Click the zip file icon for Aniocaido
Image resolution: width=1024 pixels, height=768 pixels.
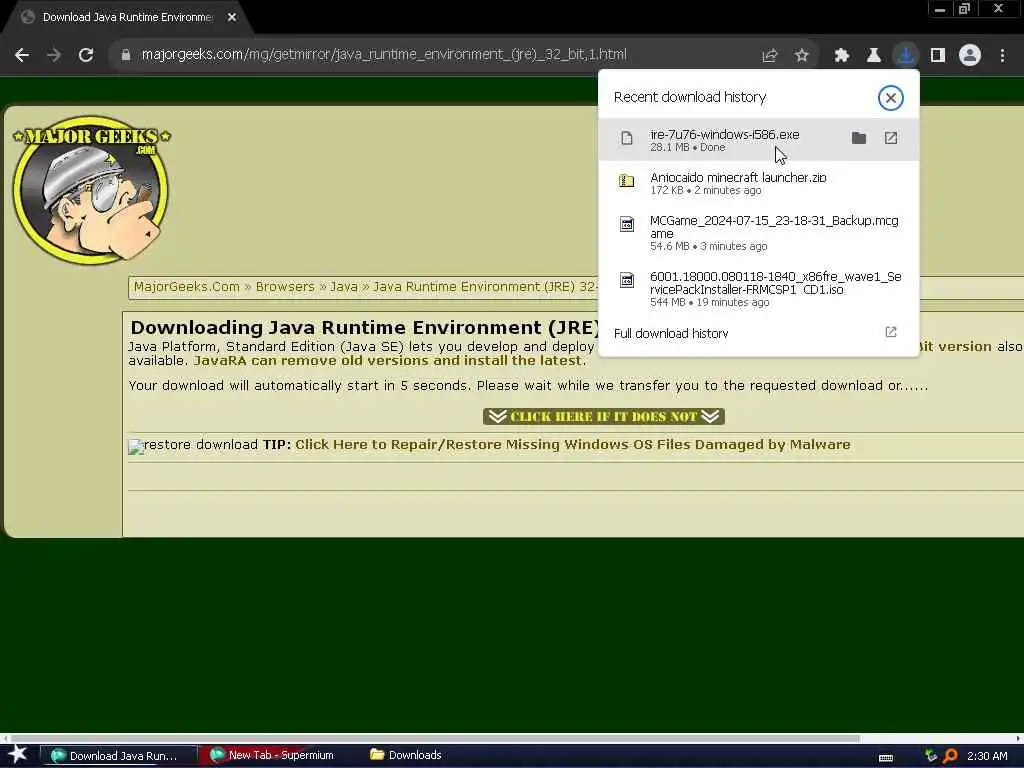[x=626, y=181]
